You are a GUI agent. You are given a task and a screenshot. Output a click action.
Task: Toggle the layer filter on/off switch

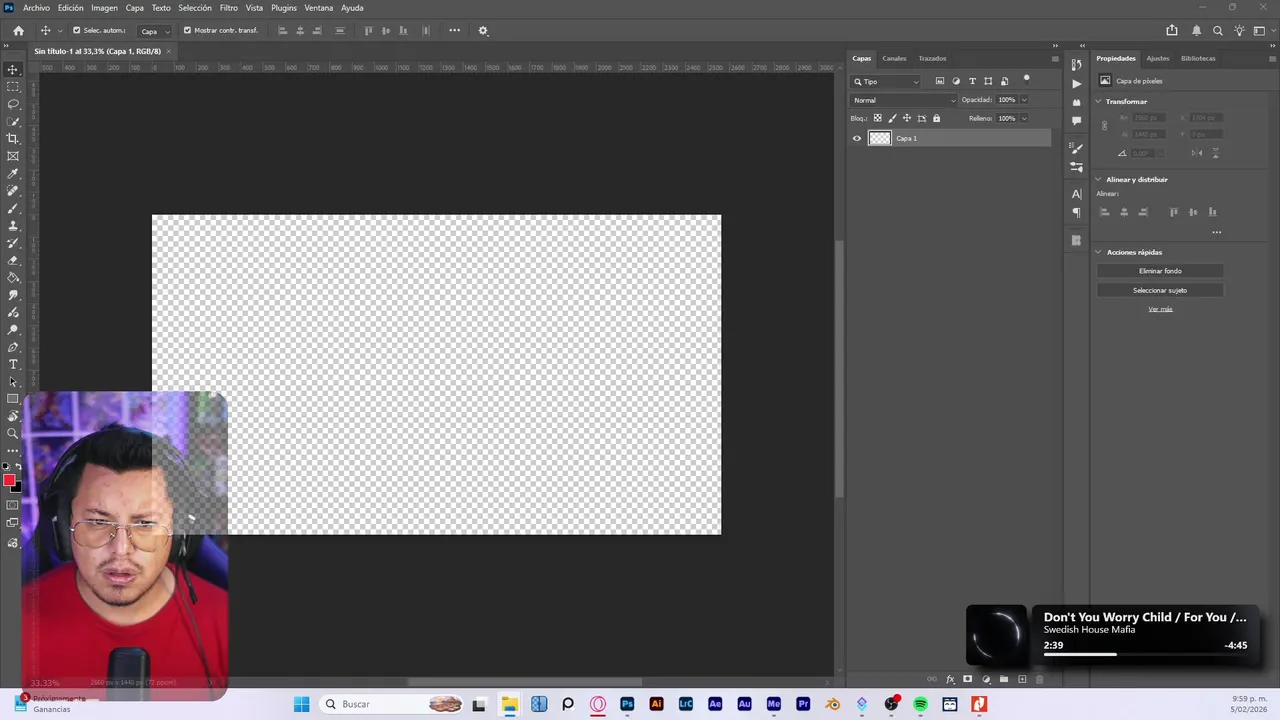[x=1026, y=79]
